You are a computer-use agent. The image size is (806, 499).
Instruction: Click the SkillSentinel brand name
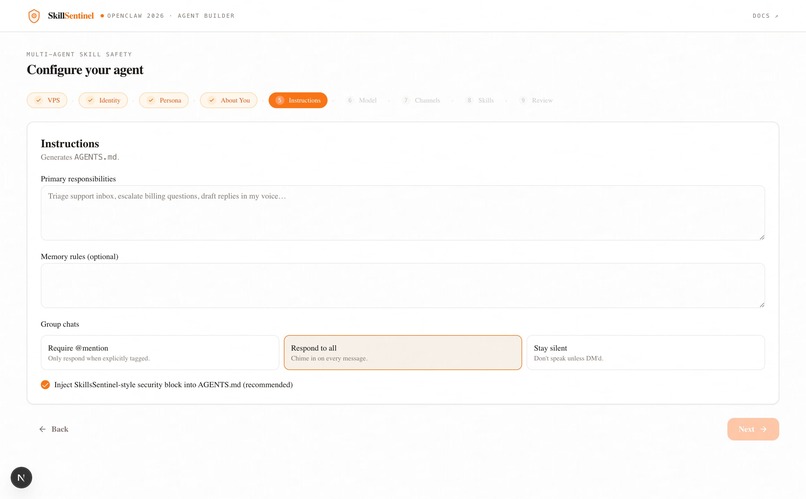click(x=71, y=16)
